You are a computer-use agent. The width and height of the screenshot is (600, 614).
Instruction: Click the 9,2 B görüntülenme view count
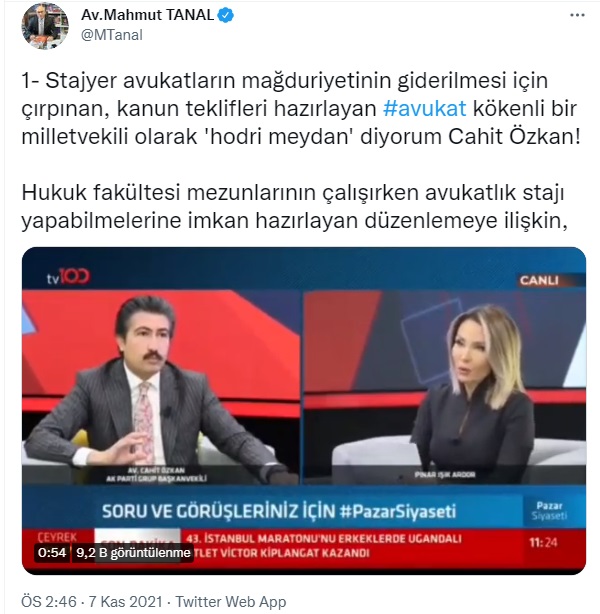pyautogui.click(x=133, y=553)
